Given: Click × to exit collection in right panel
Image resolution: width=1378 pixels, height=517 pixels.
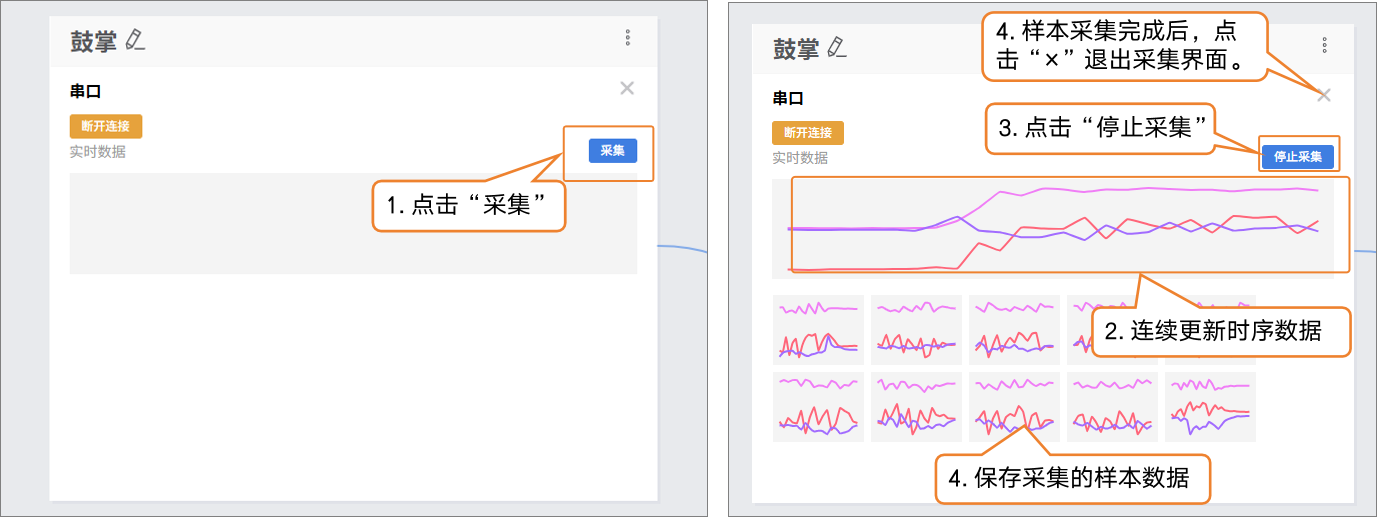Looking at the screenshot, I should pos(1324,96).
